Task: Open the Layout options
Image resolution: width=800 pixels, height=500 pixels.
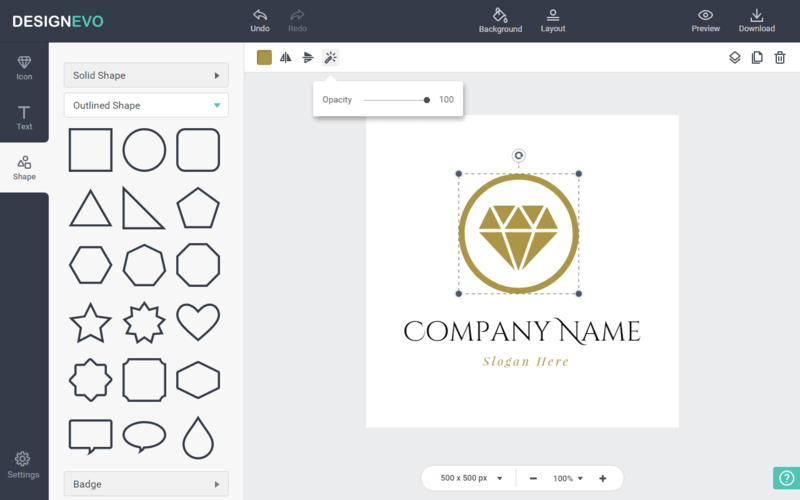Action: [x=553, y=15]
